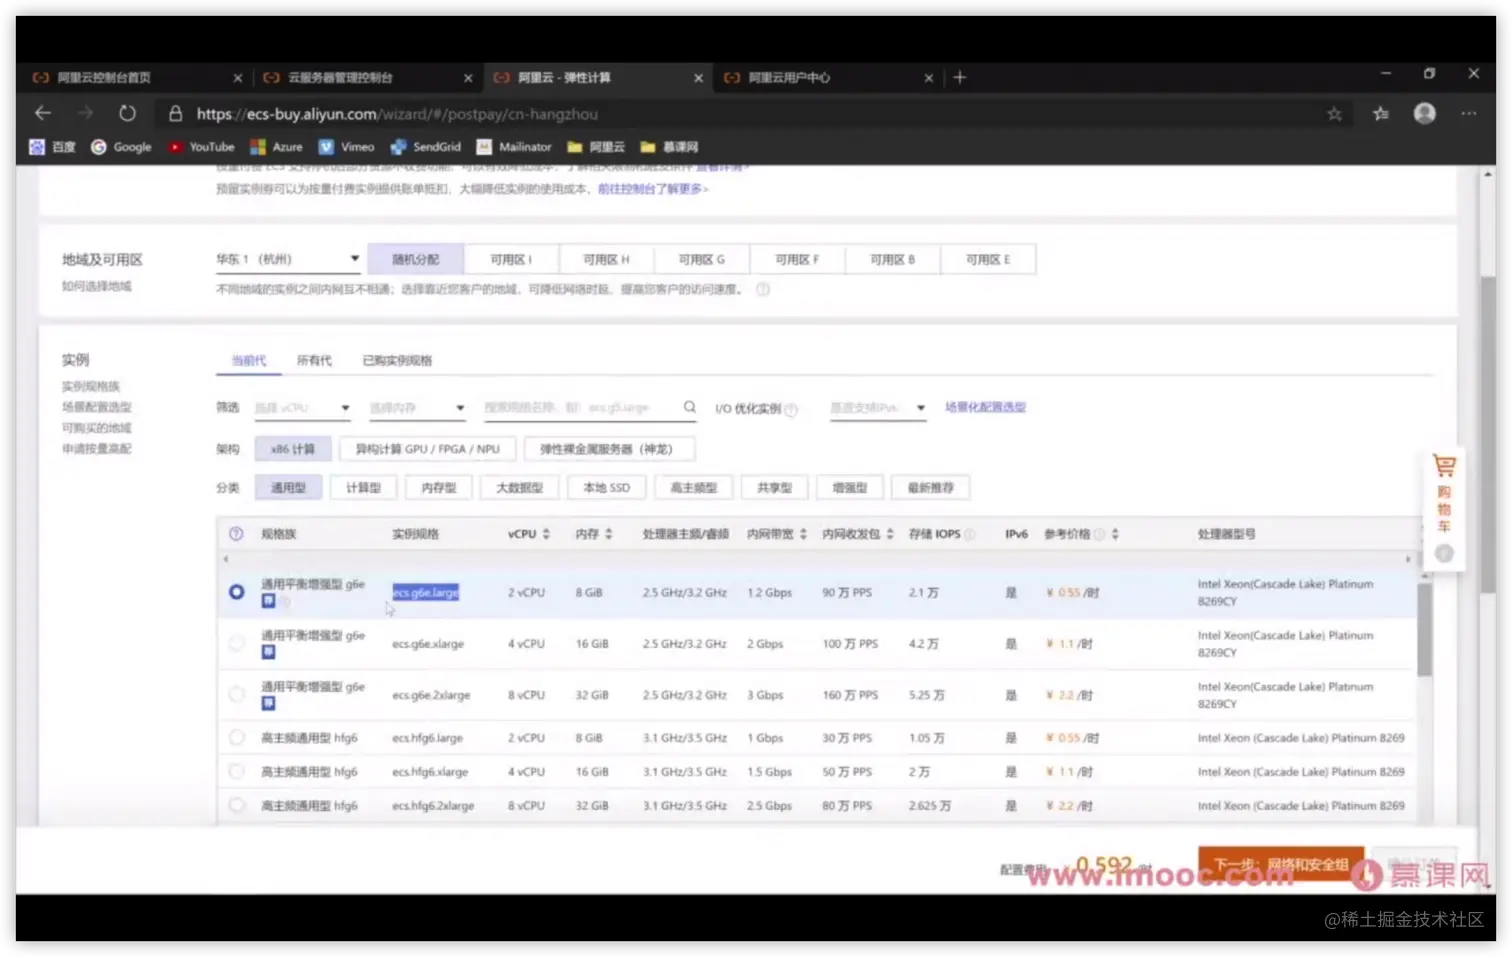Open the SendGrid bookmark
The width and height of the screenshot is (1512, 957).
[x=425, y=147]
